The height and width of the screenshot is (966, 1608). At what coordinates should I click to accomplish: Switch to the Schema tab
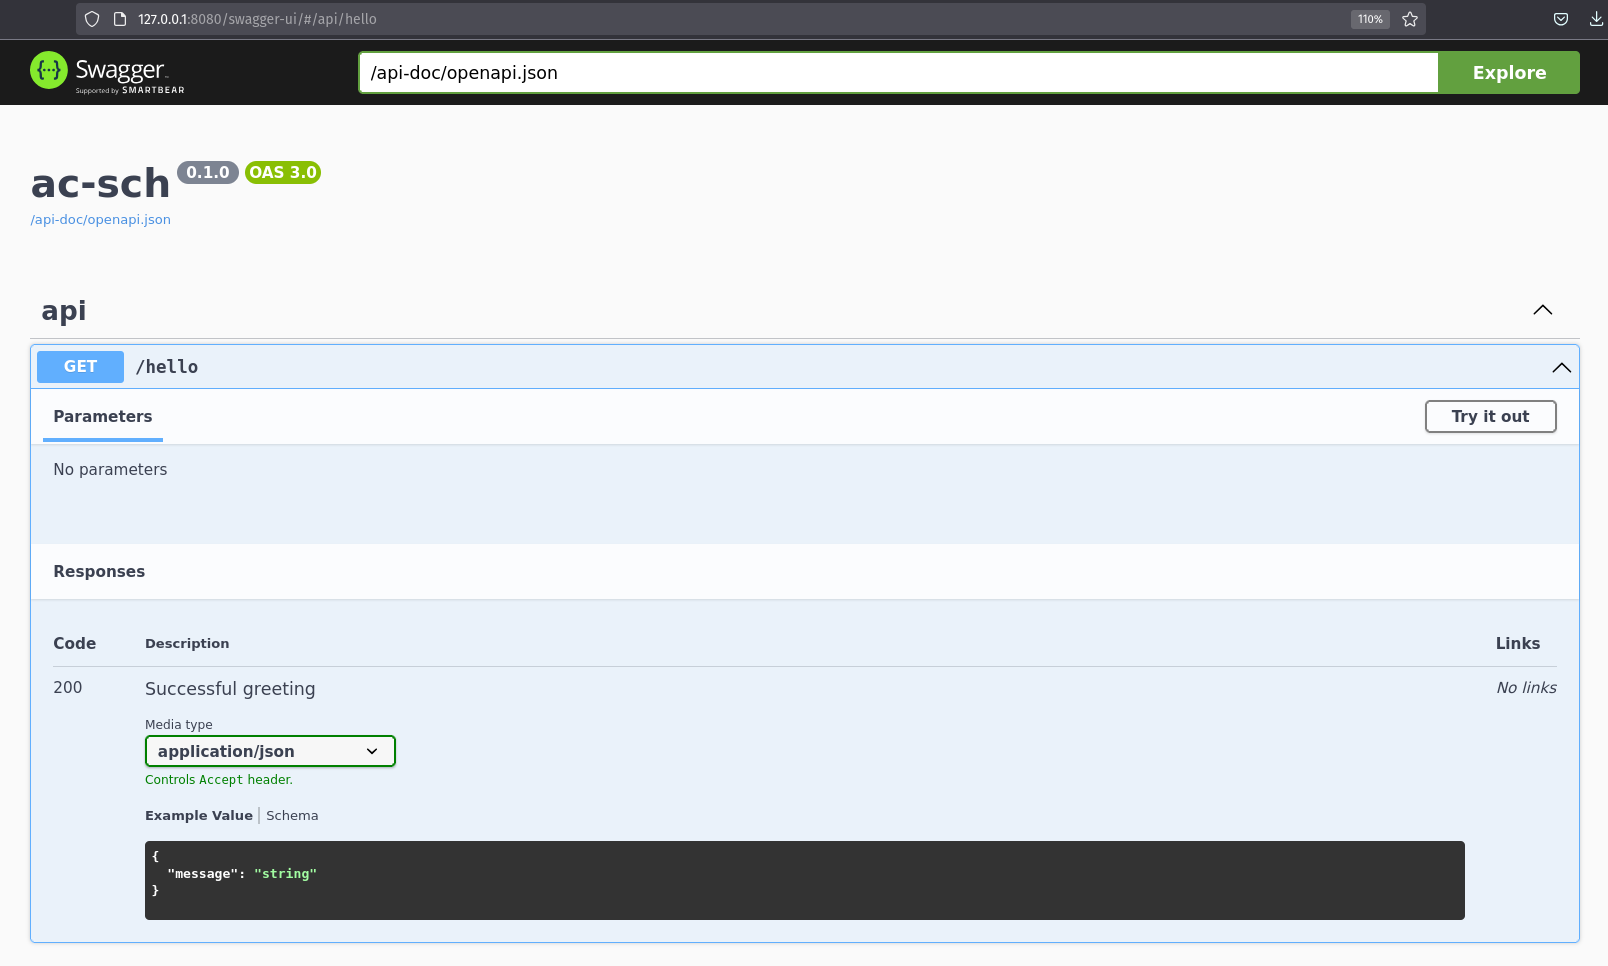tap(292, 816)
